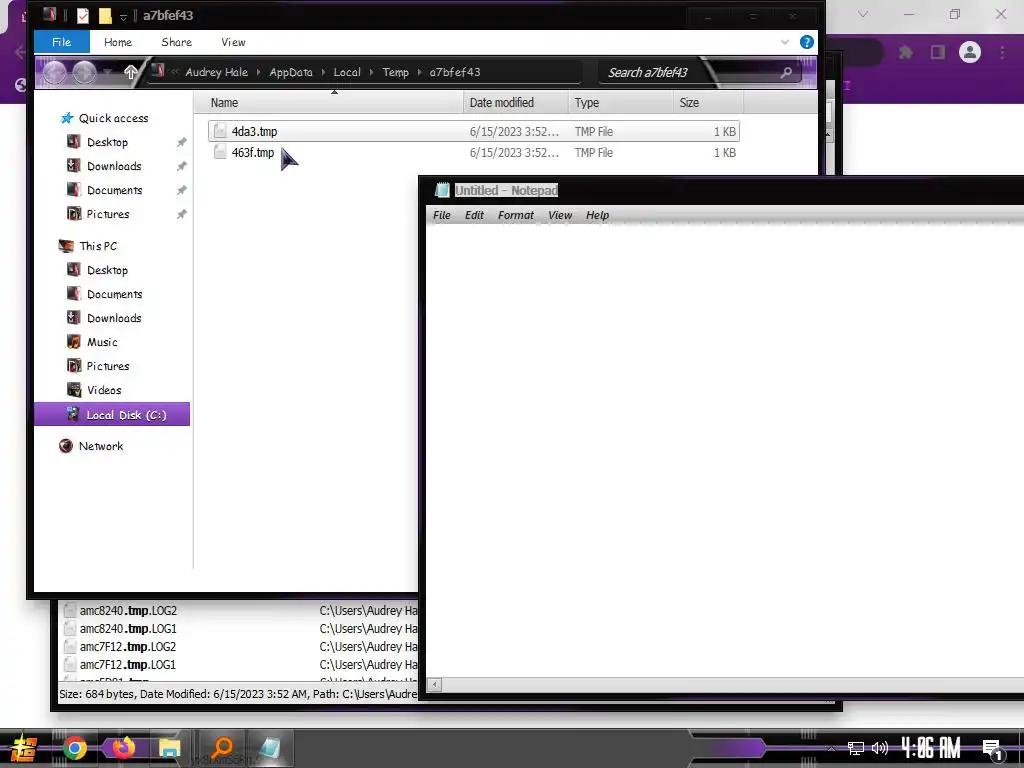Click Notepad horizontal scrollbar left arrow

point(434,684)
